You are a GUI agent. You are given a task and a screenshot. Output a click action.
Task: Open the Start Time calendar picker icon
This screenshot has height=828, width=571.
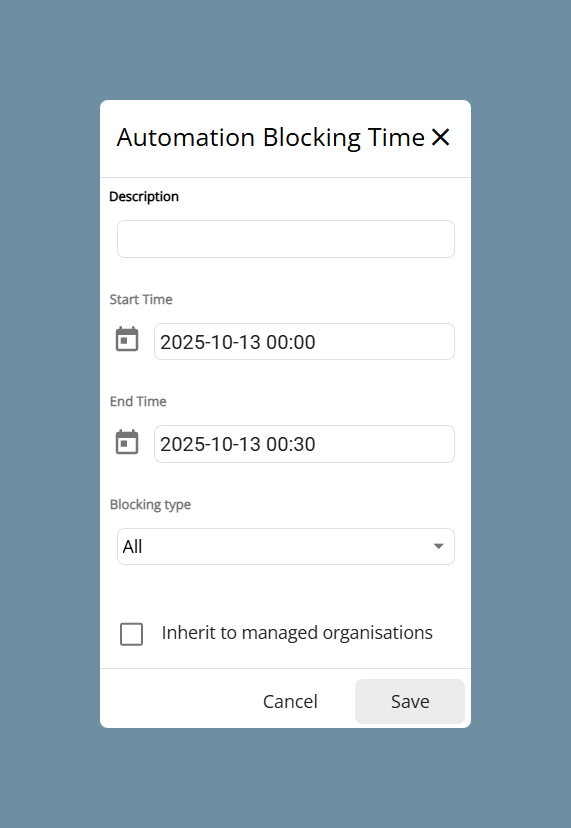[x=127, y=339]
